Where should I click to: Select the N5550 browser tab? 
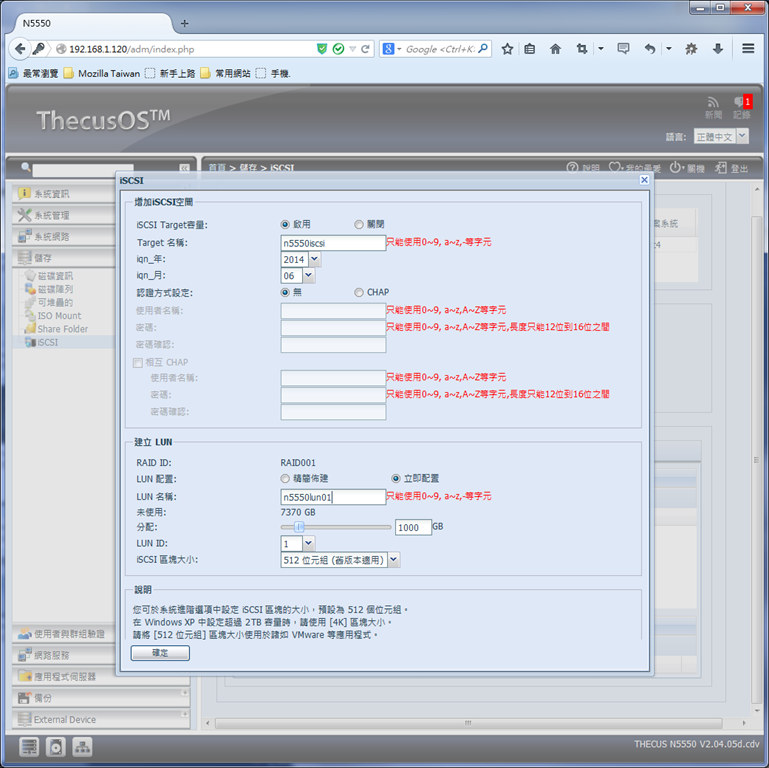91,23
